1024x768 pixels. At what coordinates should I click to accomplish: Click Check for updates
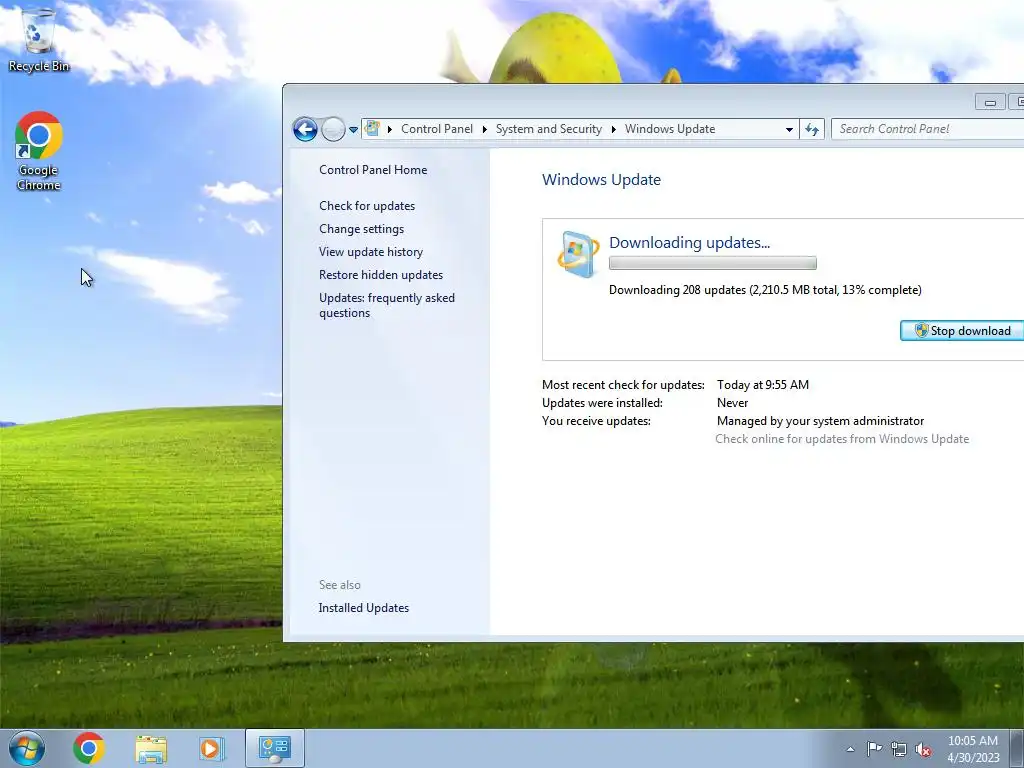click(x=367, y=206)
